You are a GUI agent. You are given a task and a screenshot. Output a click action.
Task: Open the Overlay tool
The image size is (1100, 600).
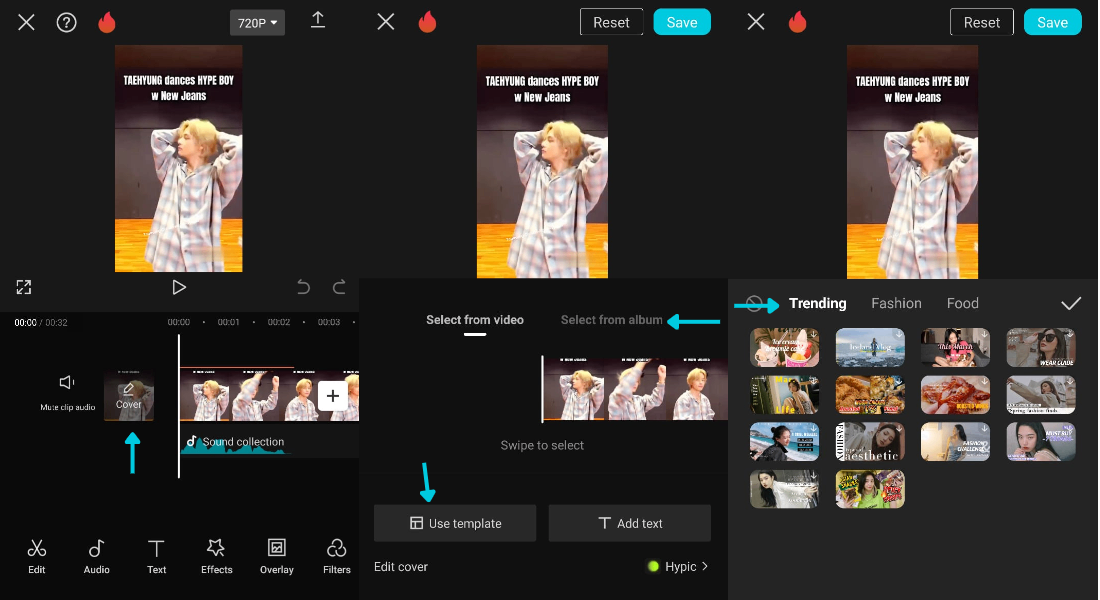276,556
